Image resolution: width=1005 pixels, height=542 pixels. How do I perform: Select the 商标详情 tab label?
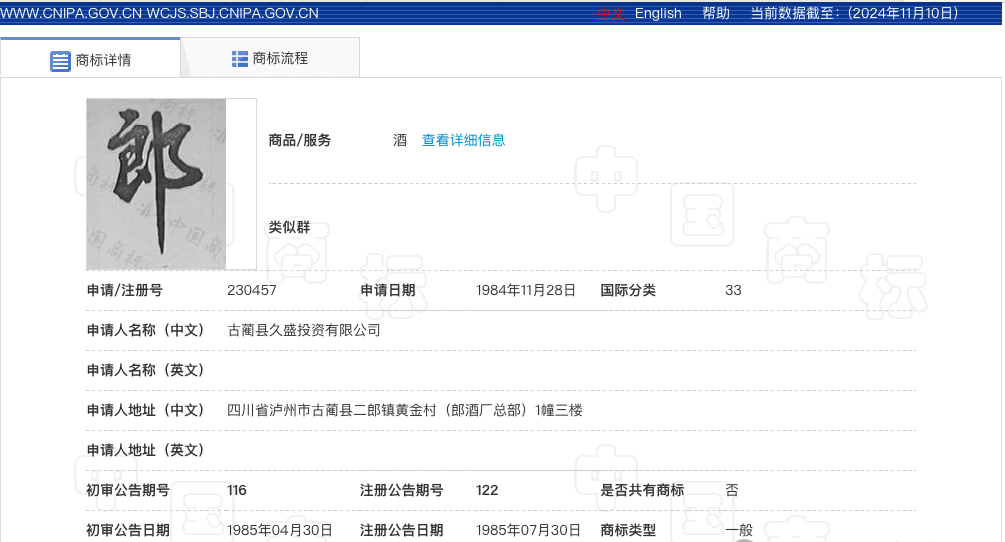pyautogui.click(x=103, y=60)
